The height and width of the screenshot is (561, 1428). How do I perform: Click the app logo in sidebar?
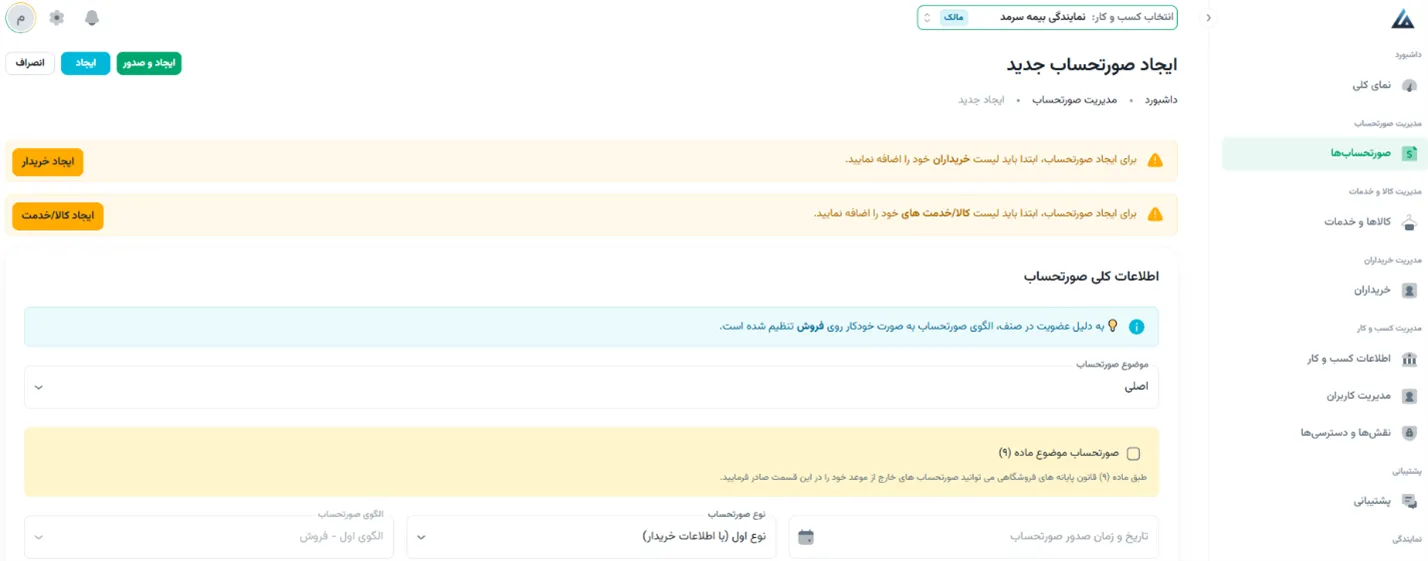point(1403,18)
